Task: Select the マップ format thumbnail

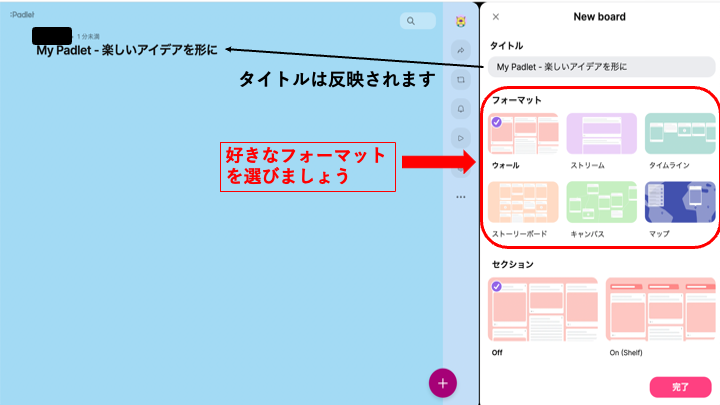Action: click(680, 202)
